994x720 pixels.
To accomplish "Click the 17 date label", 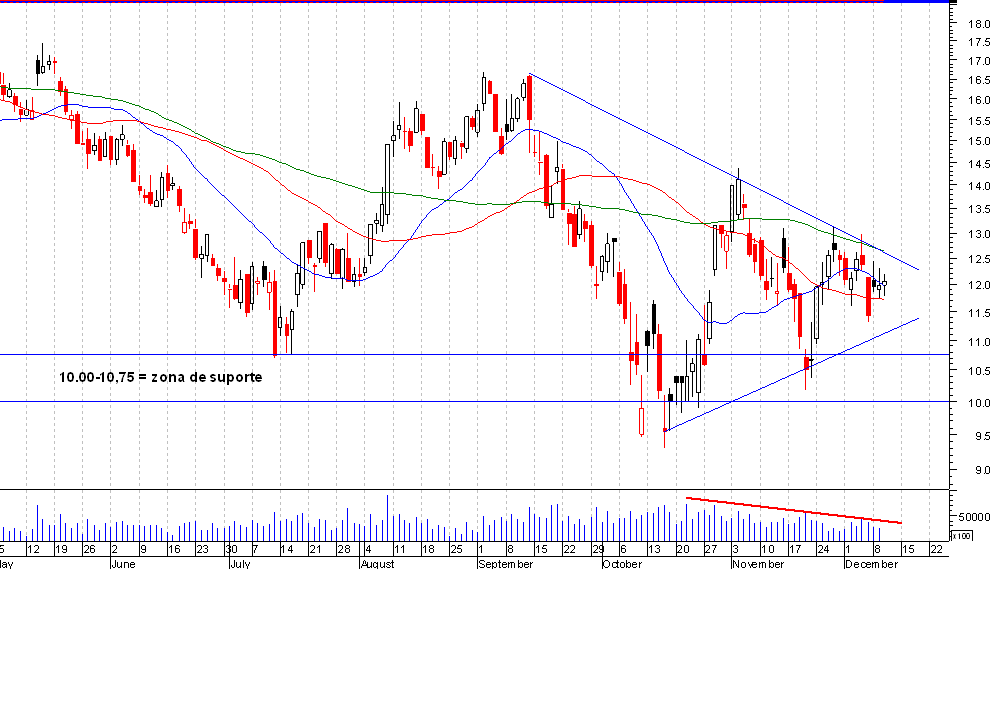I will (795, 550).
